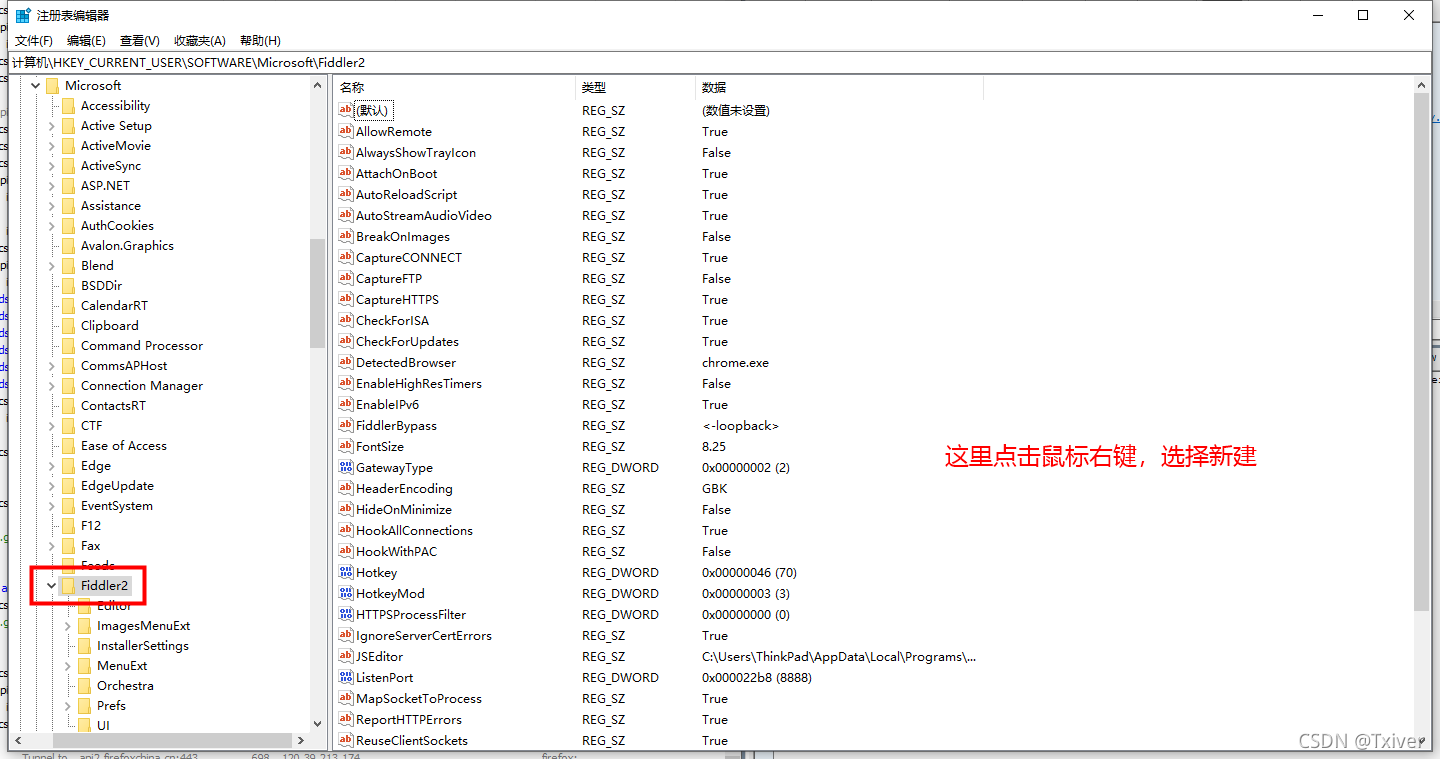Click the string icon beside HeaderEncoding

coord(346,488)
